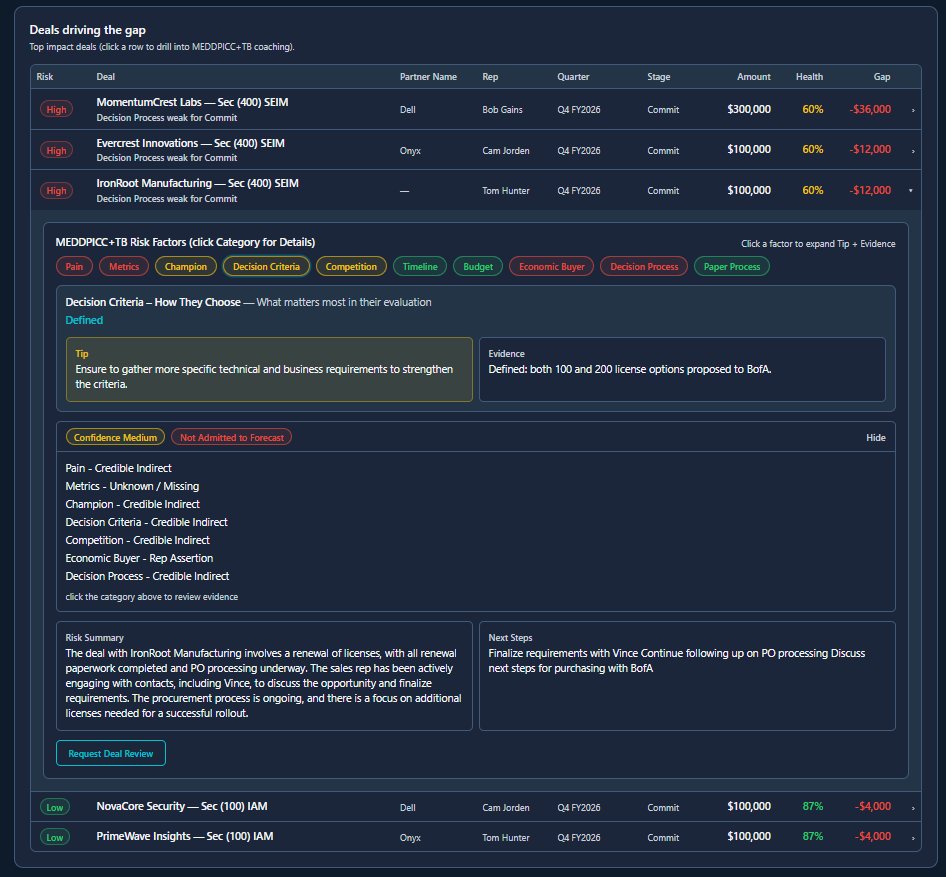
Task: Select the Pain risk factor pill
Action: tap(74, 266)
